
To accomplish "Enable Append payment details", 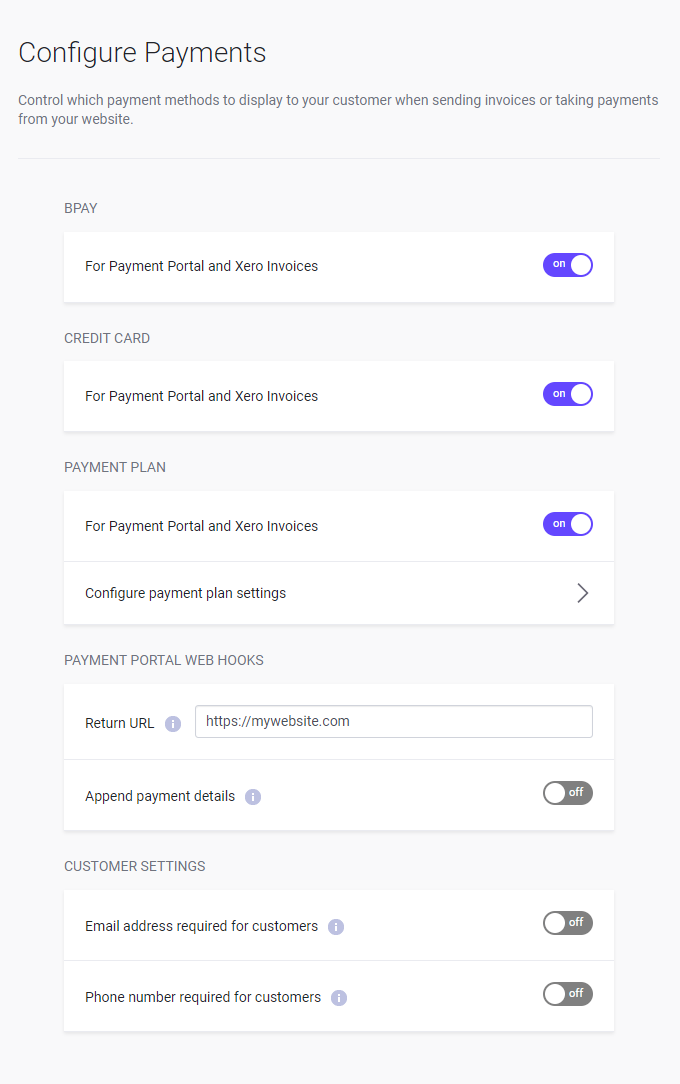I will (567, 793).
